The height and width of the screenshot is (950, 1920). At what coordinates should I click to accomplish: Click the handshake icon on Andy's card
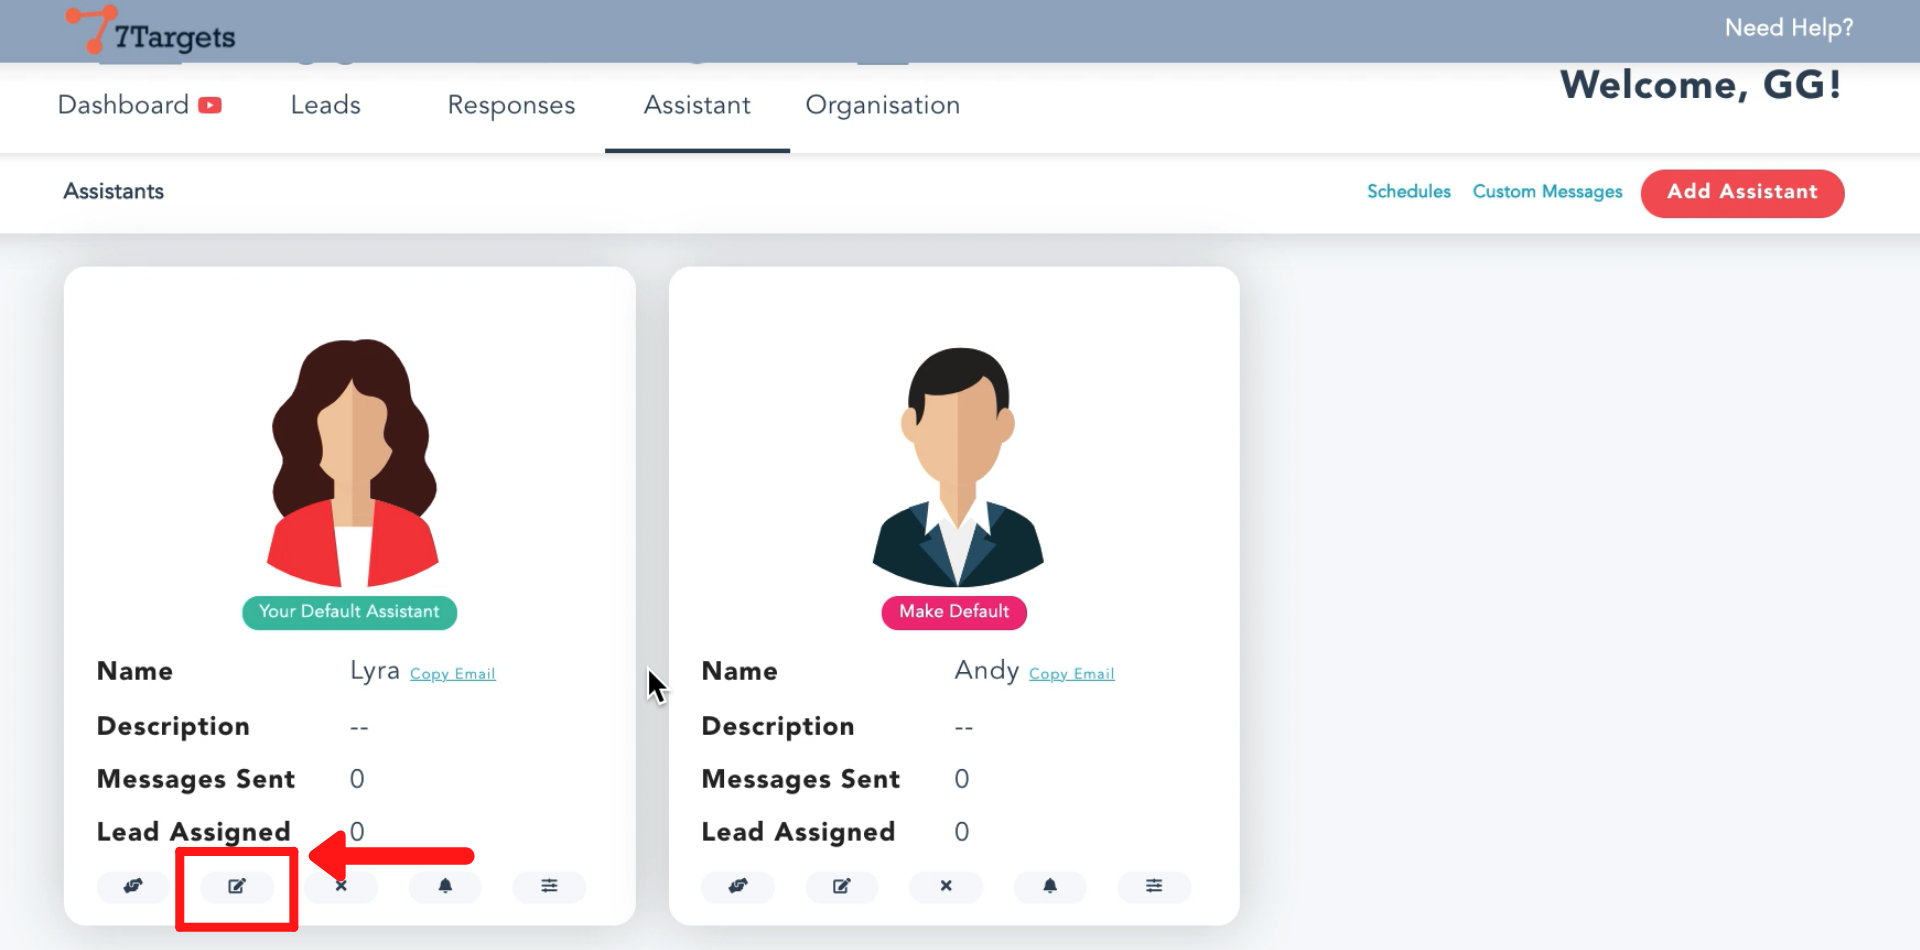[x=738, y=886]
